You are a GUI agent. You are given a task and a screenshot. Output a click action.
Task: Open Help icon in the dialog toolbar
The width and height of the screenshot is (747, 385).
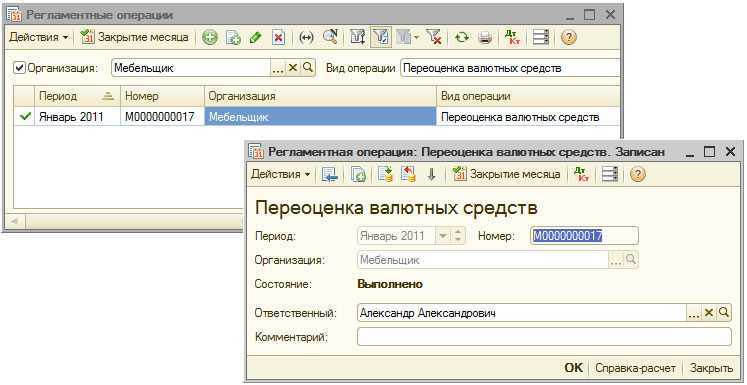click(x=637, y=174)
